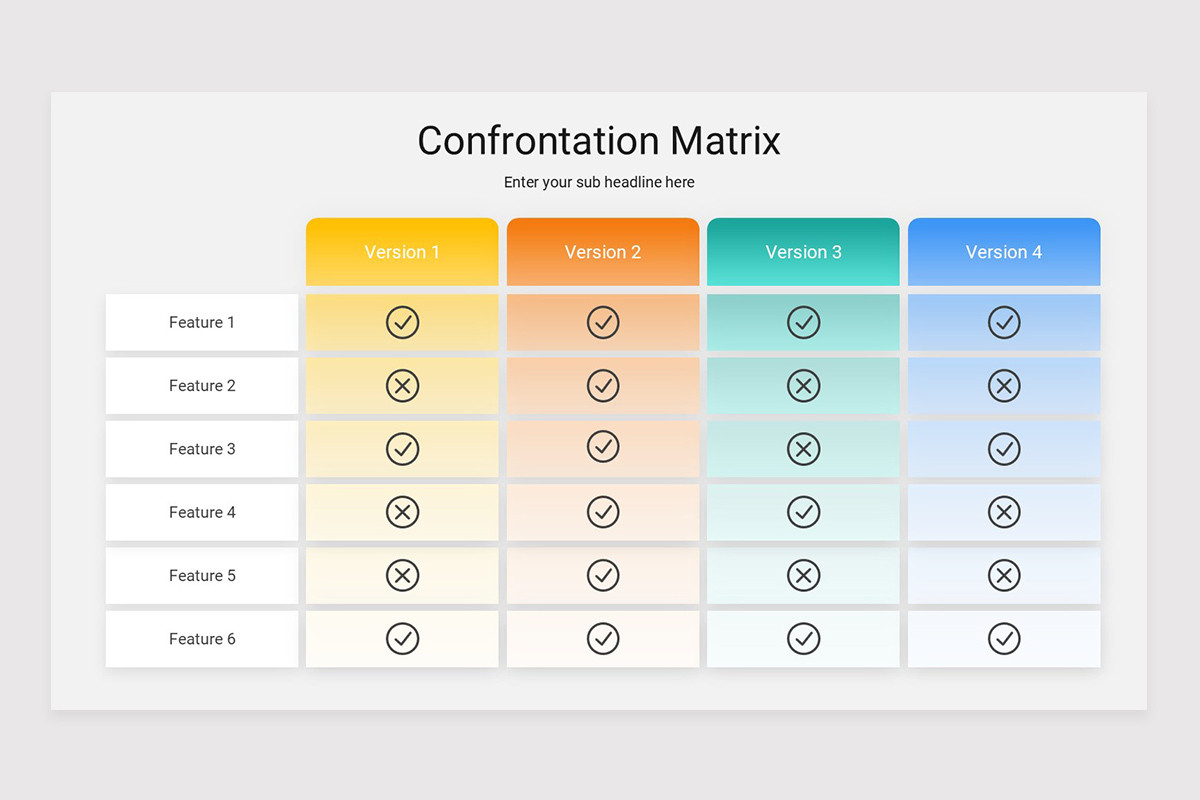Click the Feature 6 row label
The width and height of the screenshot is (1200, 800).
[202, 638]
